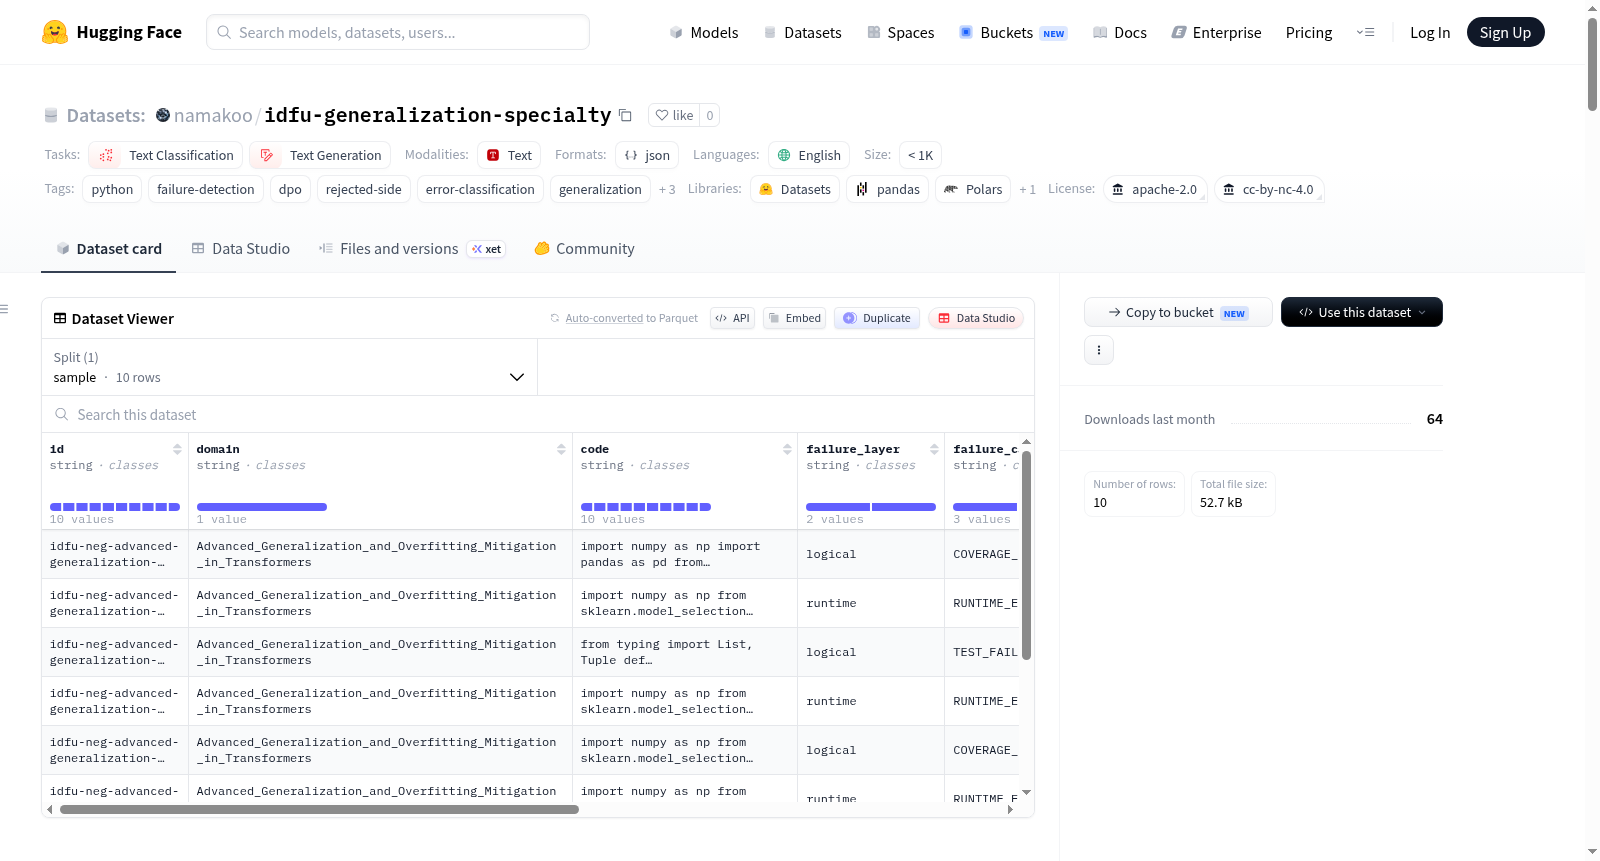The width and height of the screenshot is (1600, 861).
Task: Expand the additional navigation menu
Action: point(1365,32)
